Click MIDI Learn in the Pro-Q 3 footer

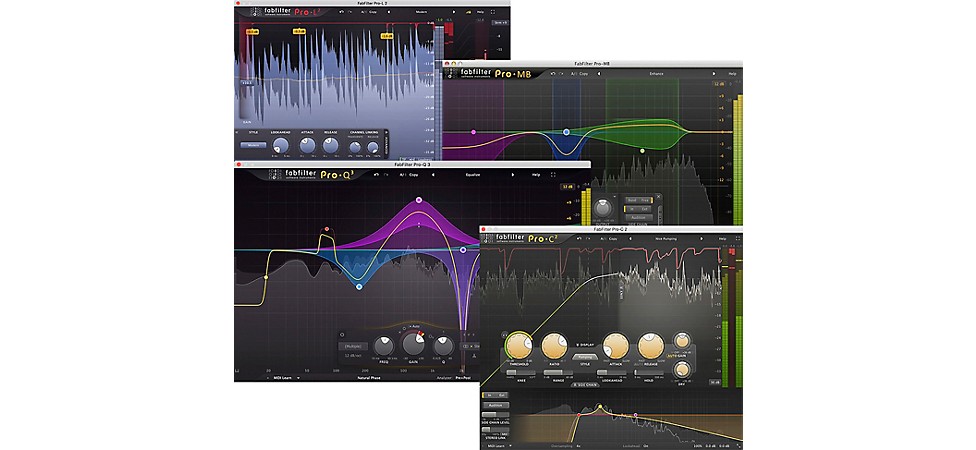point(283,378)
